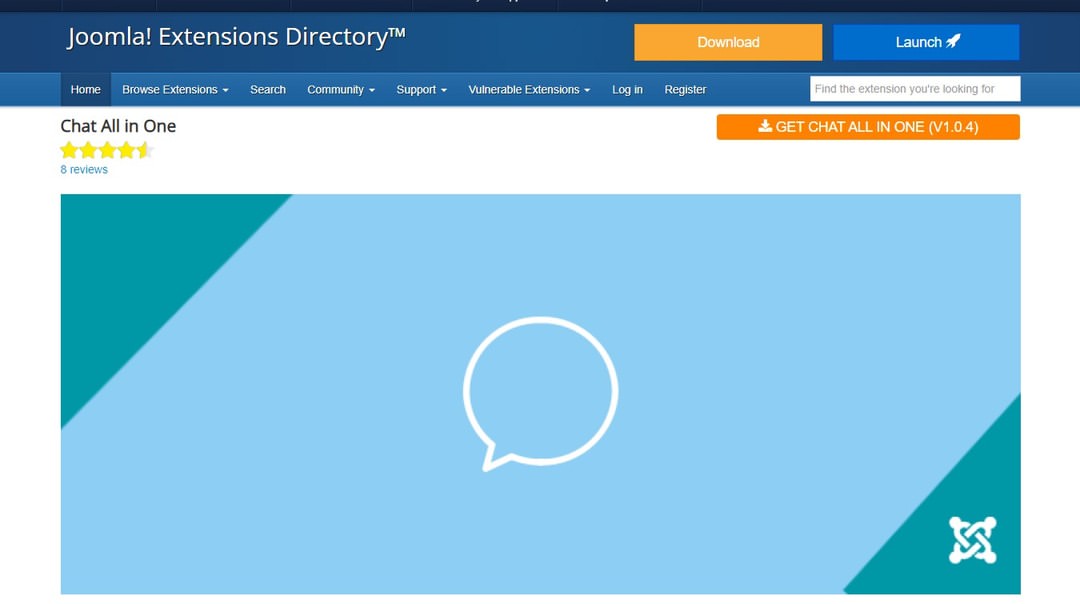Select Search in the navigation bar
1080x604 pixels.
(268, 90)
